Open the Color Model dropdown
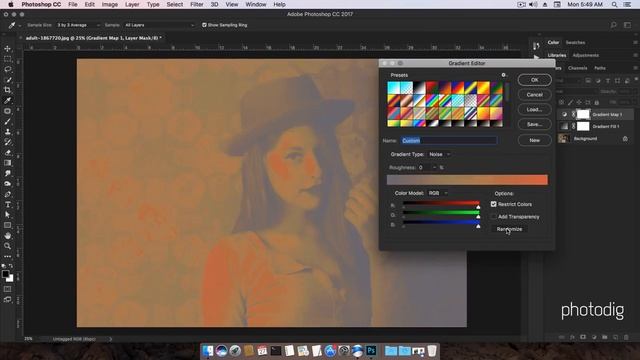Viewport: 640px width, 360px height. [x=438, y=193]
